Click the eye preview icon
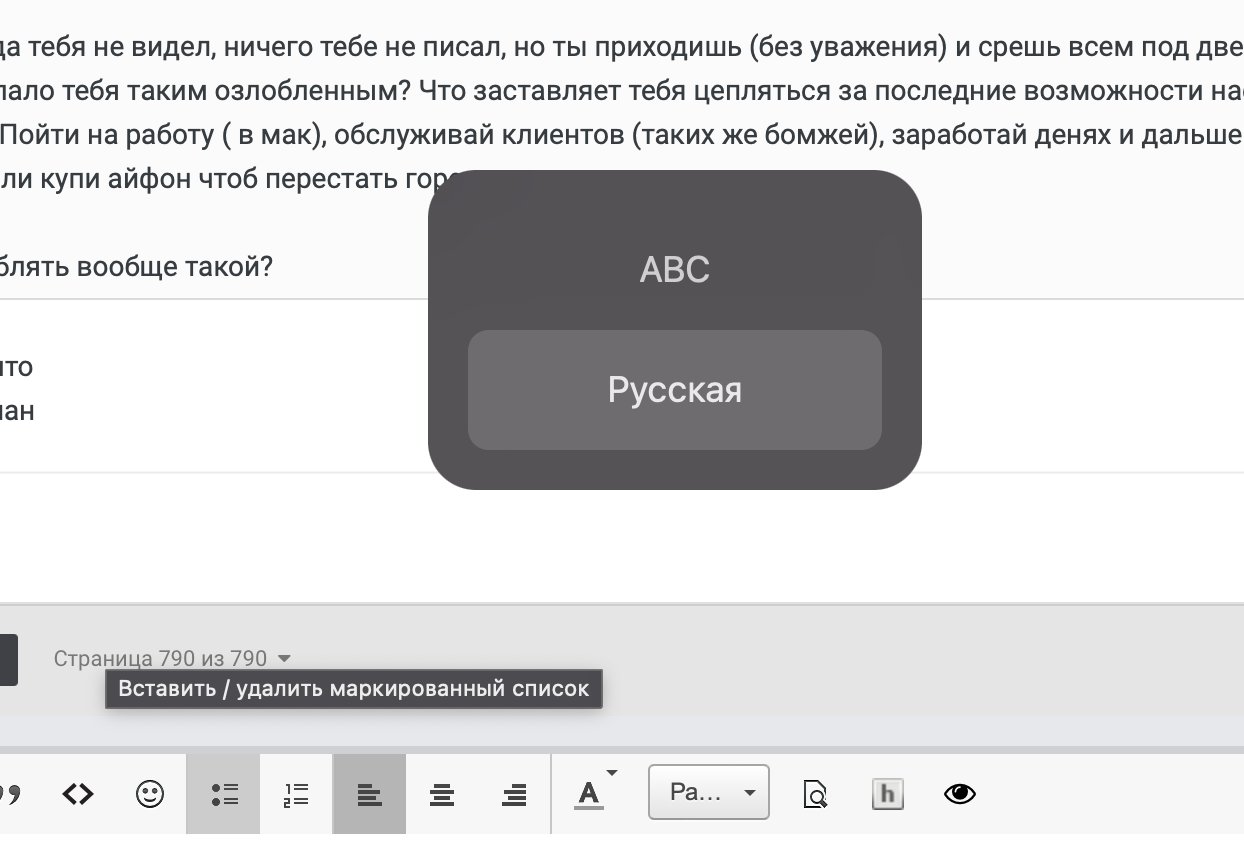The image size is (1244, 844). pos(959,793)
